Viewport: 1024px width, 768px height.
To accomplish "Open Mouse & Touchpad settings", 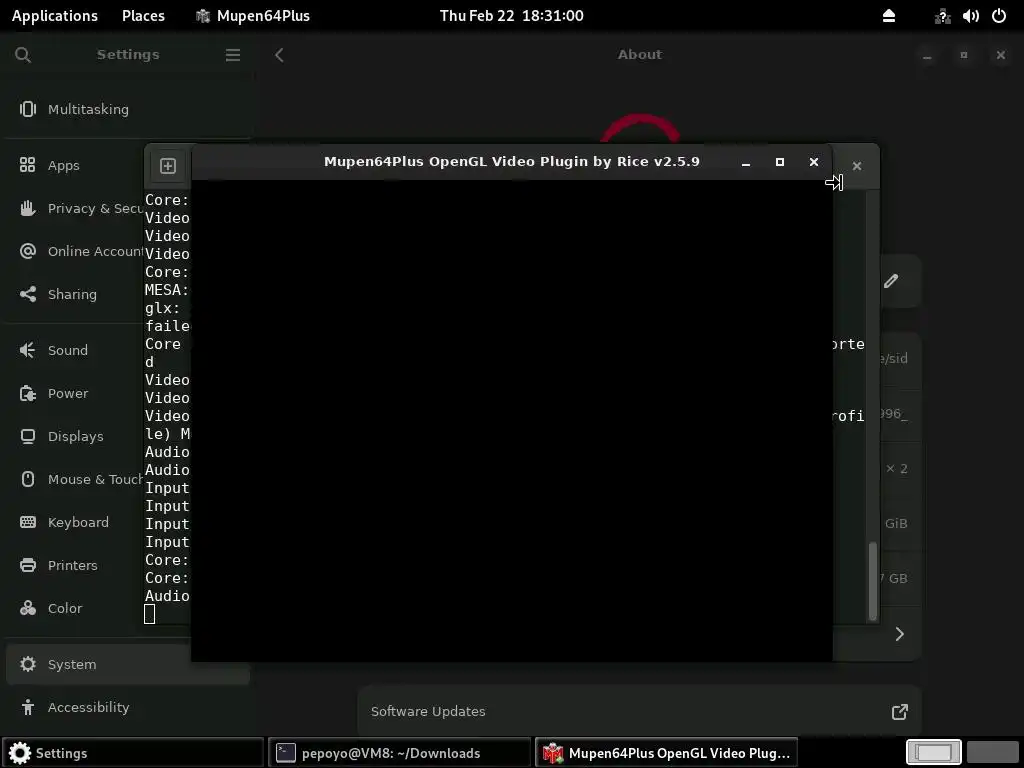I will pyautogui.click(x=75, y=480).
